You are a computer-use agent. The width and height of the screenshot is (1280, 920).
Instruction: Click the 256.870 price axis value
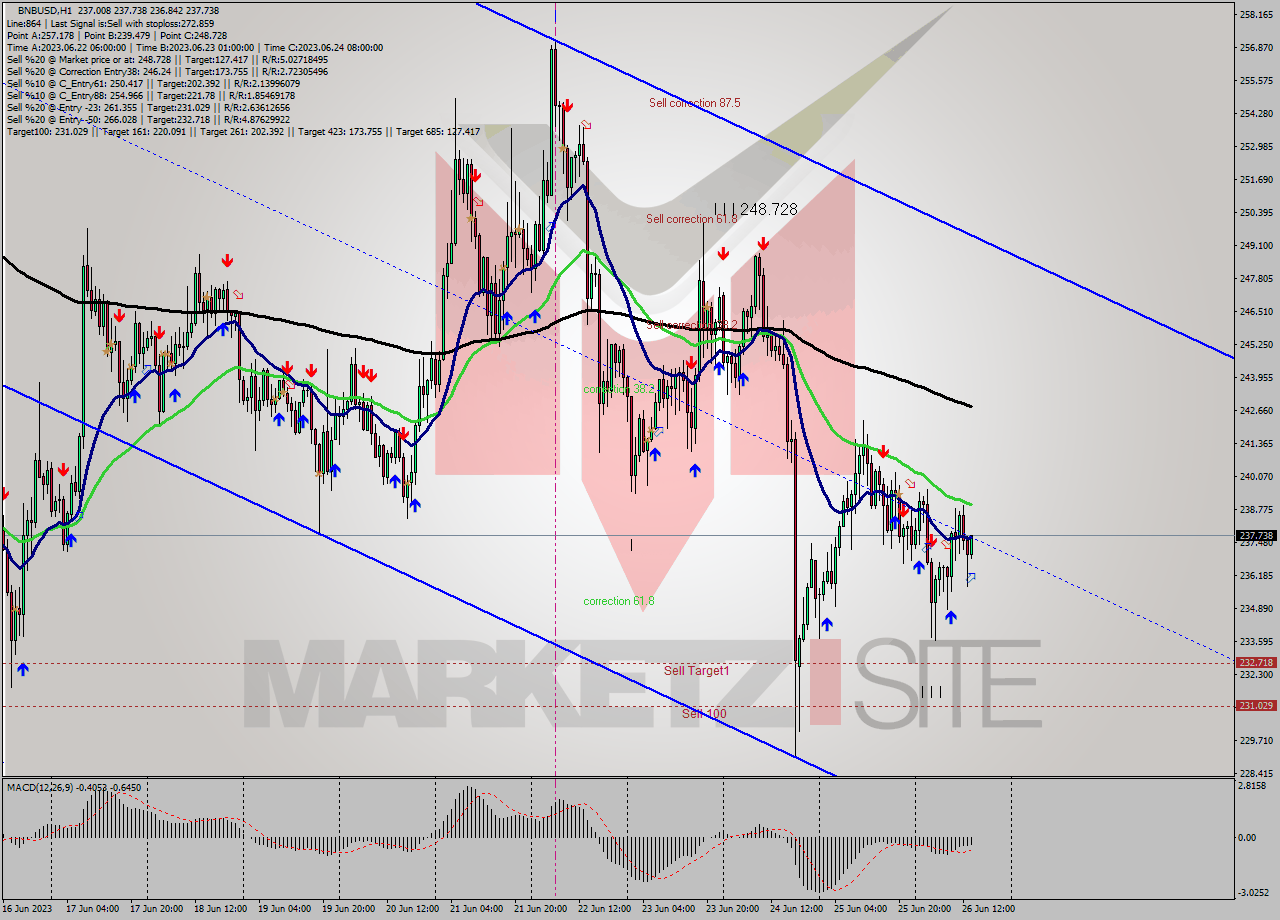click(1256, 47)
